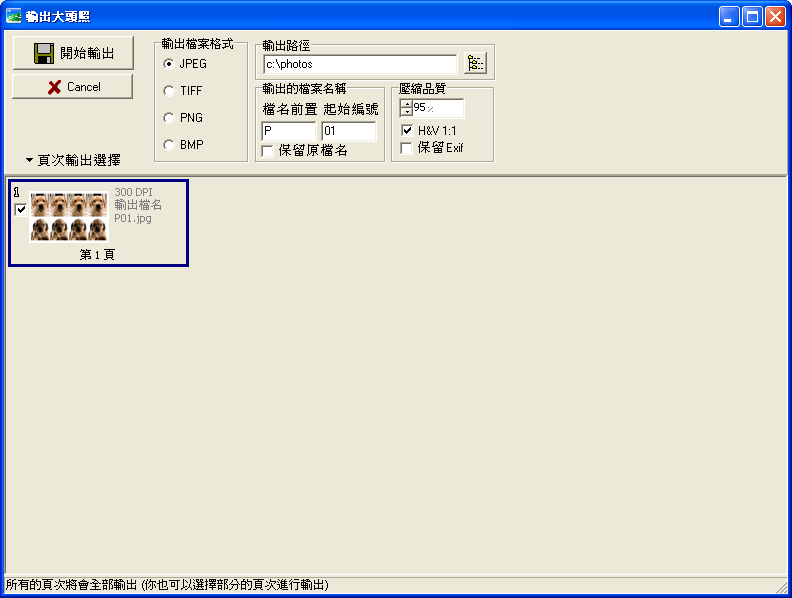Click the browse folder icon beside output path
The height and width of the screenshot is (598, 792).
475,64
